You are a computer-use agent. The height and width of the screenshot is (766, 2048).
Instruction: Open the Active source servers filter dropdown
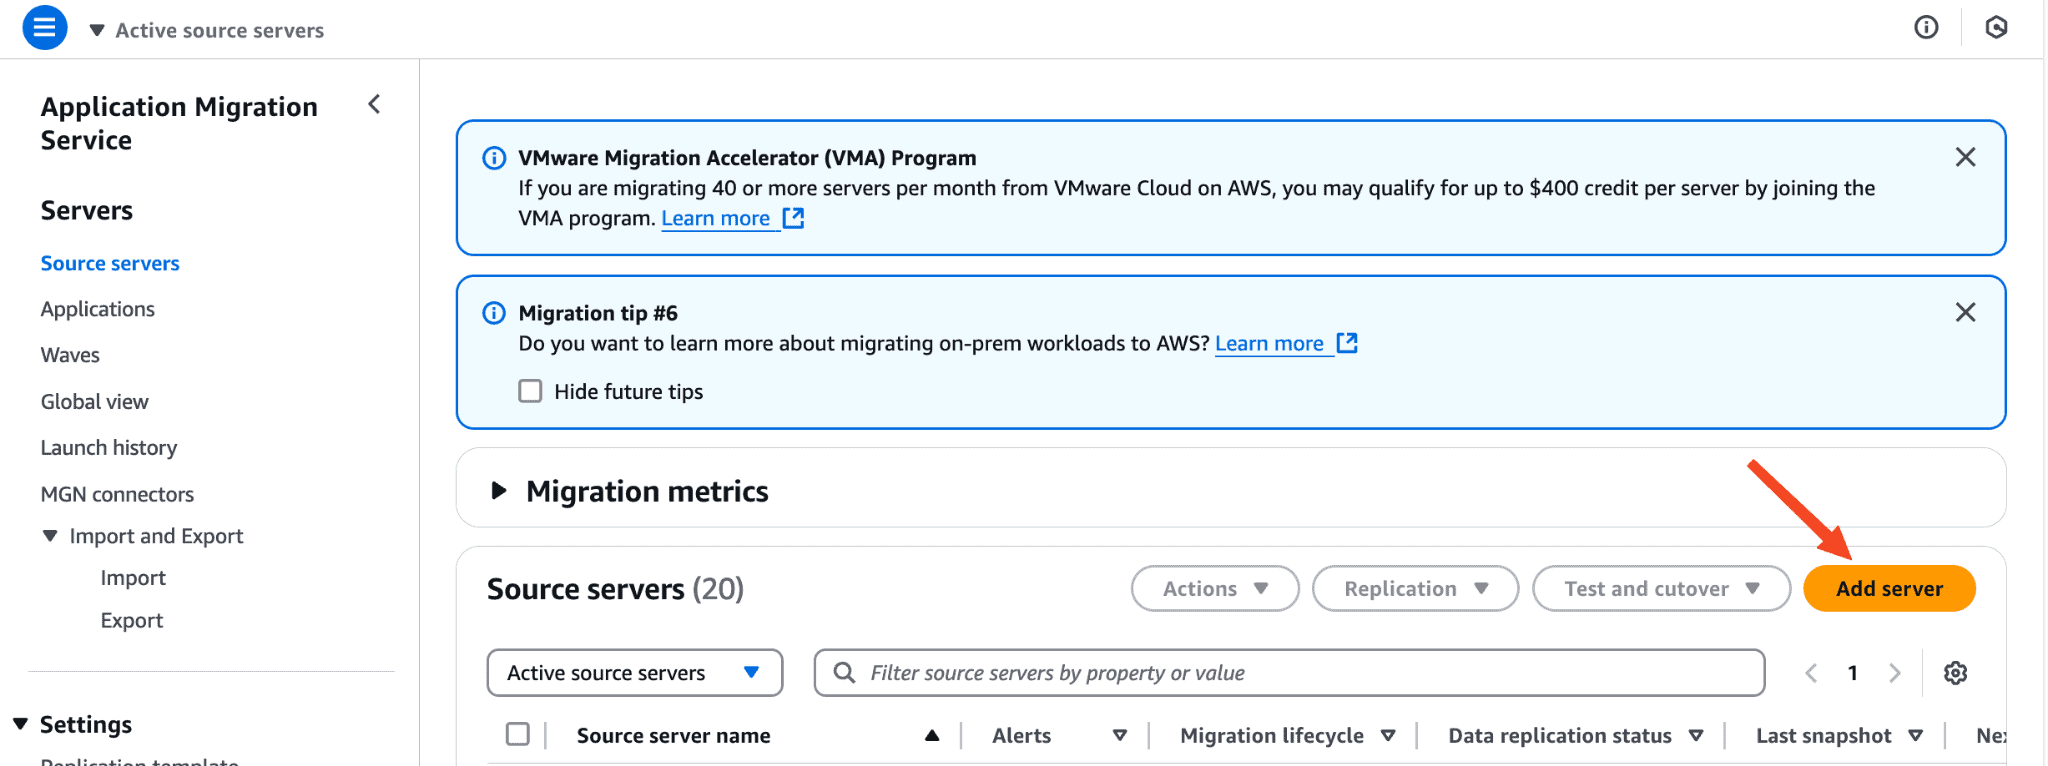pyautogui.click(x=634, y=673)
